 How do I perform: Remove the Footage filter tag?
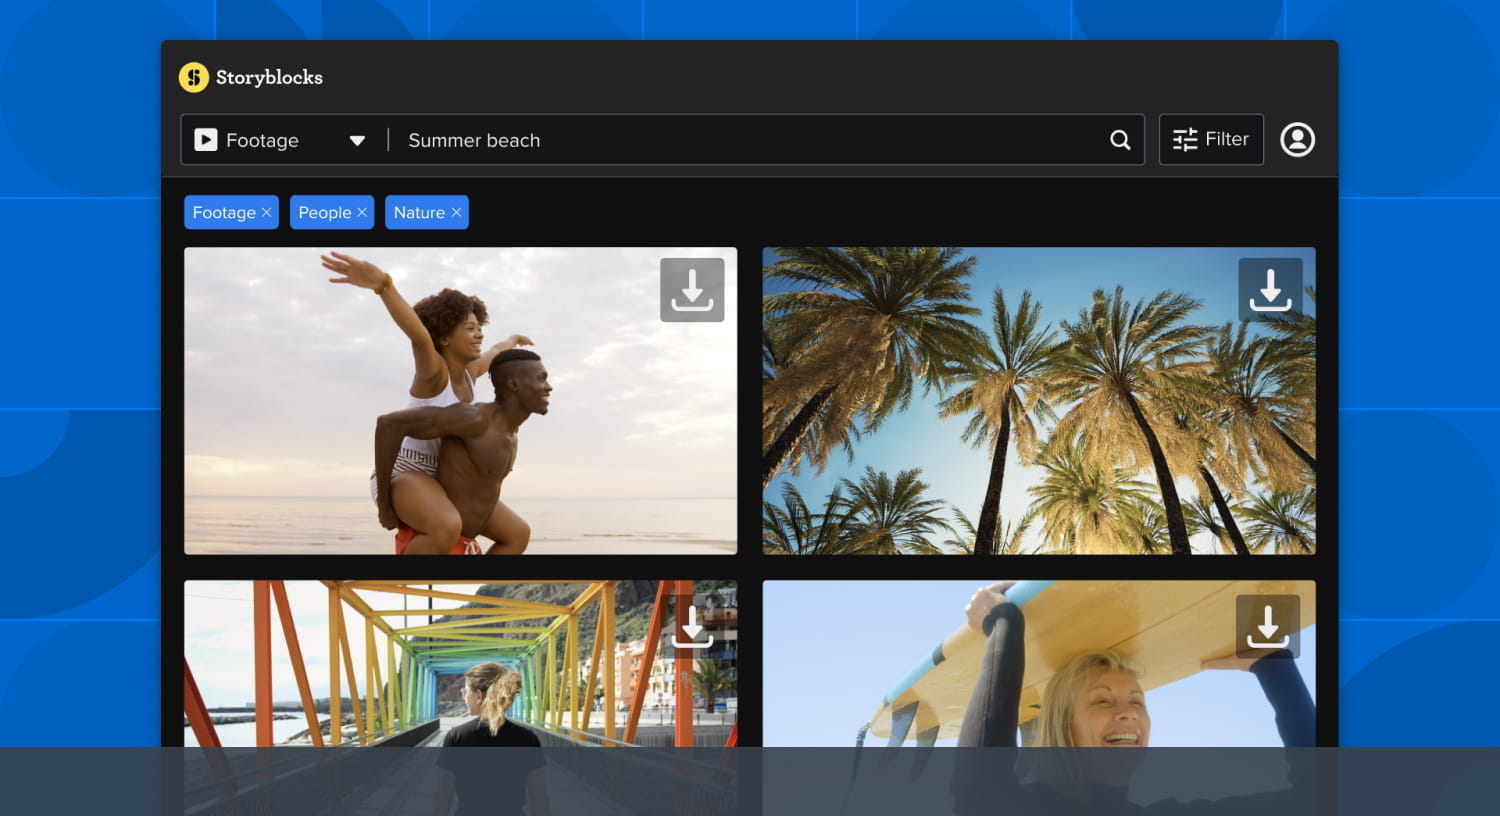[x=266, y=212]
